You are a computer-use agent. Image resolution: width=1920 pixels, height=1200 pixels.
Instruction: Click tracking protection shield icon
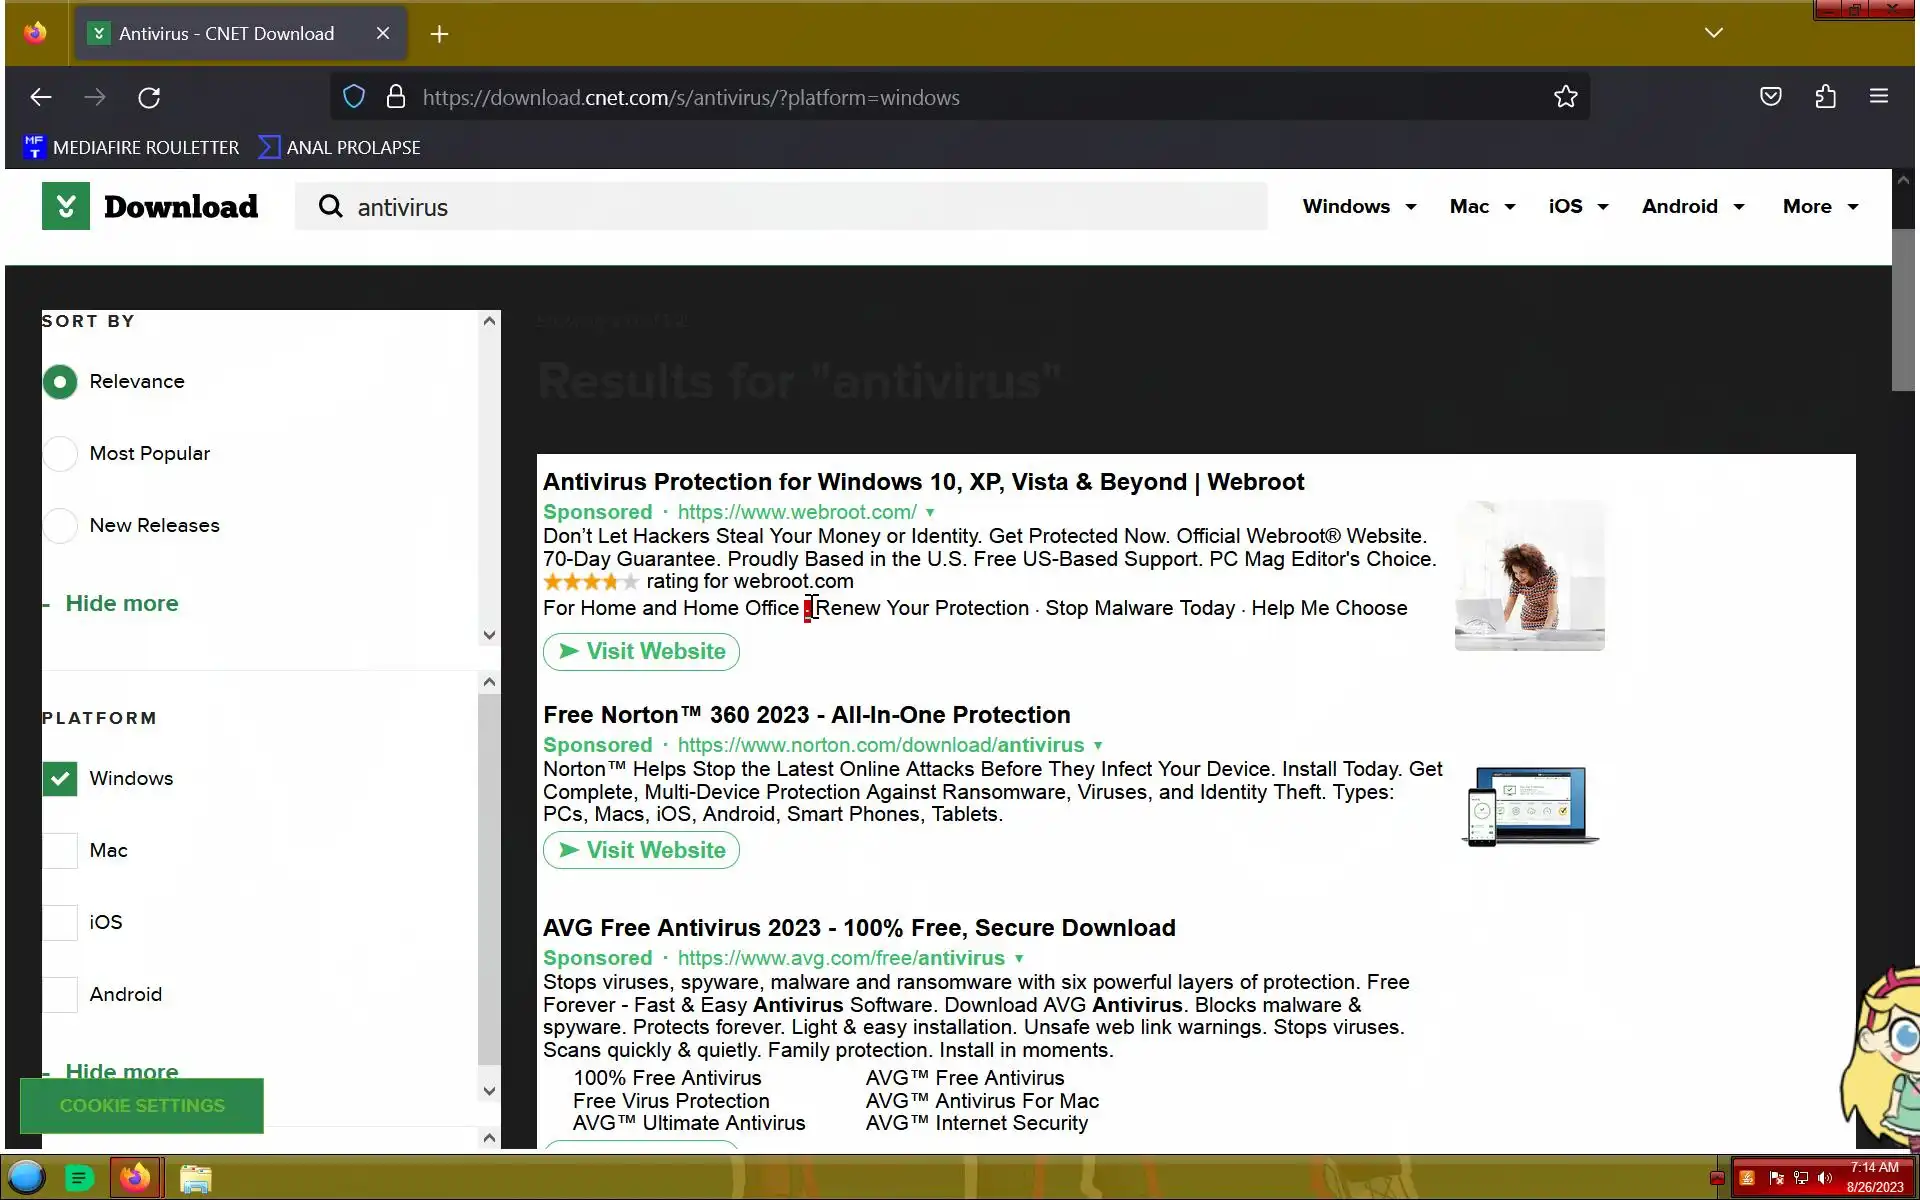coord(354,97)
